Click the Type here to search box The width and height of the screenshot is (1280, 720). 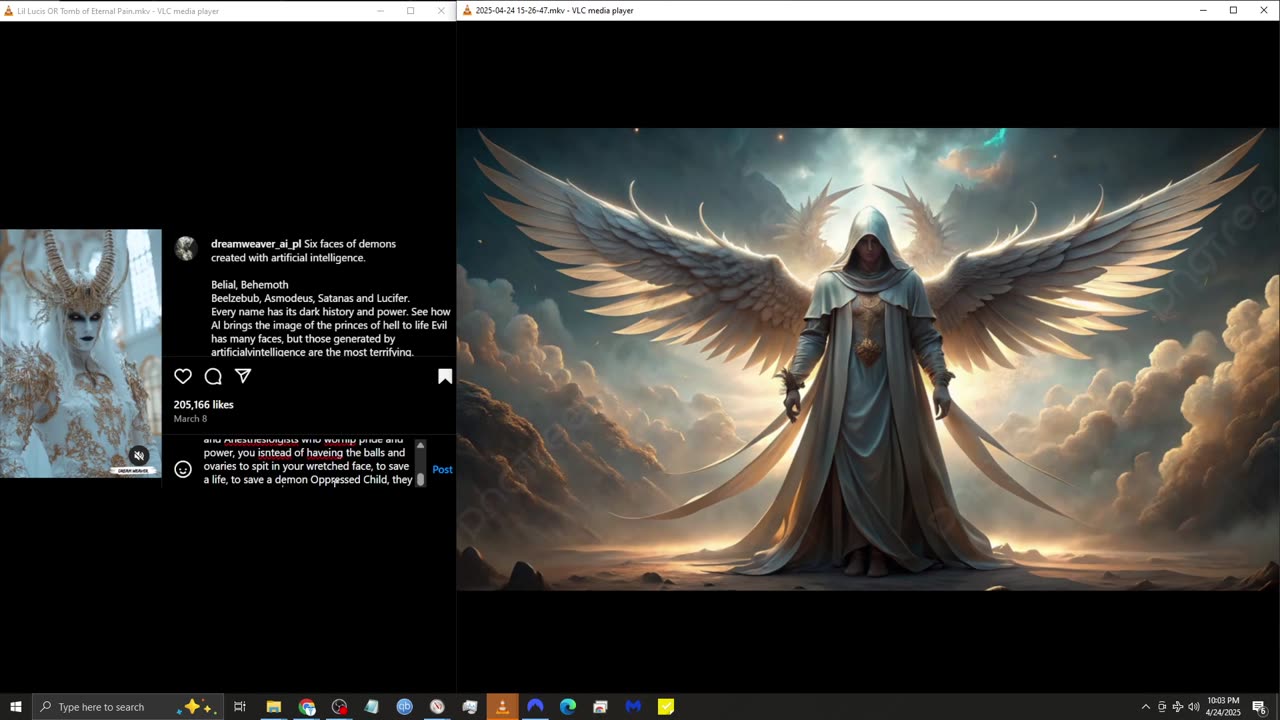point(127,707)
